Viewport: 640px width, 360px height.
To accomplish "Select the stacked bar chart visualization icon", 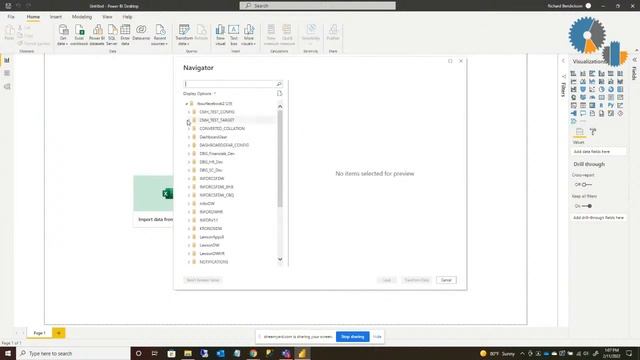I will (573, 73).
